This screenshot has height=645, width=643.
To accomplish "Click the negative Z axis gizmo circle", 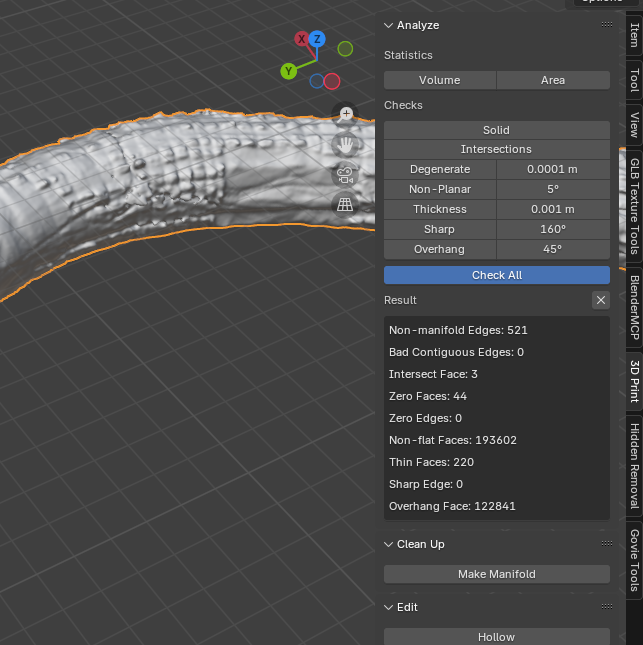I will click(x=316, y=81).
